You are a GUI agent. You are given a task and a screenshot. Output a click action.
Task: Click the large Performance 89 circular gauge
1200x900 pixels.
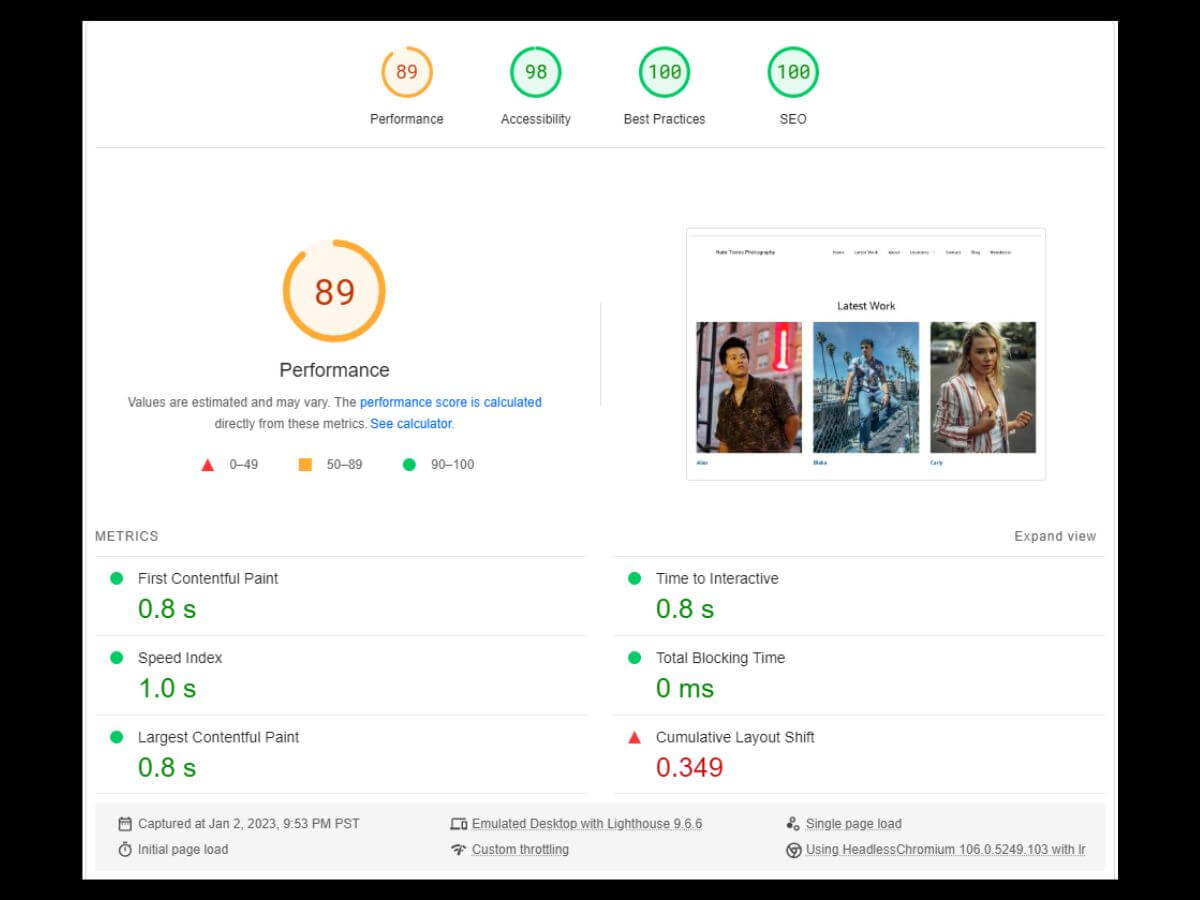pos(334,291)
